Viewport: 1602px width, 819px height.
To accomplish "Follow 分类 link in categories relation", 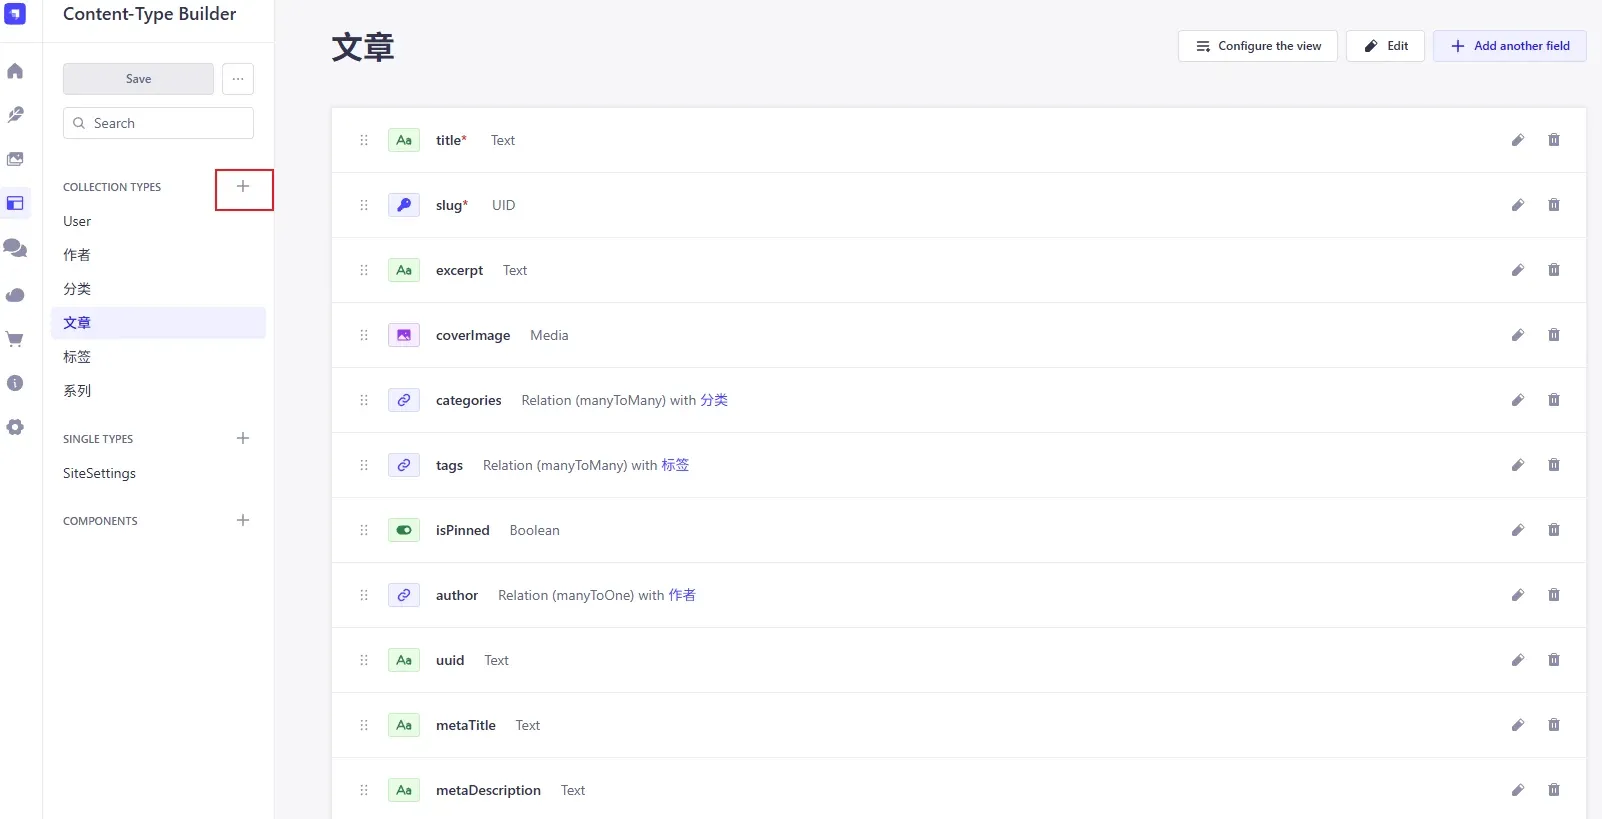I will [714, 400].
